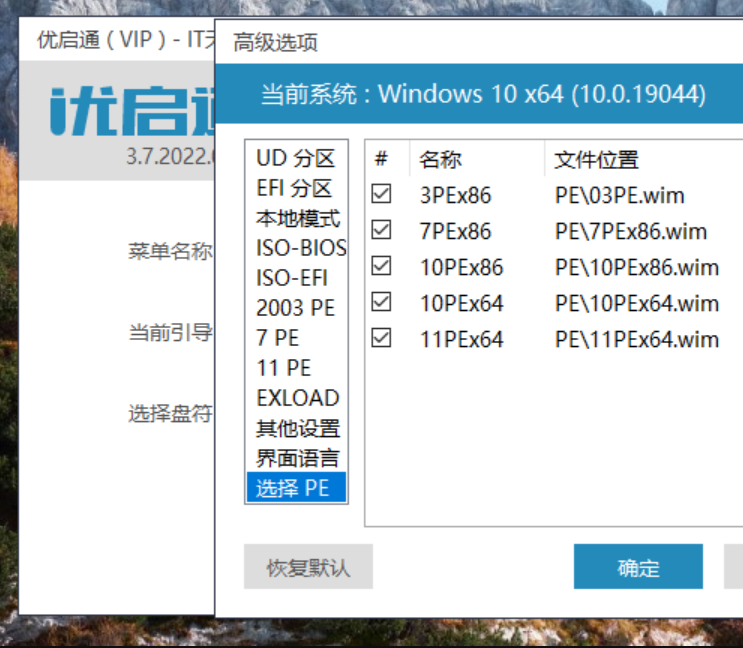The width and height of the screenshot is (743, 648).
Task: Select the highlighted 选择 PE item
Action: coord(296,487)
